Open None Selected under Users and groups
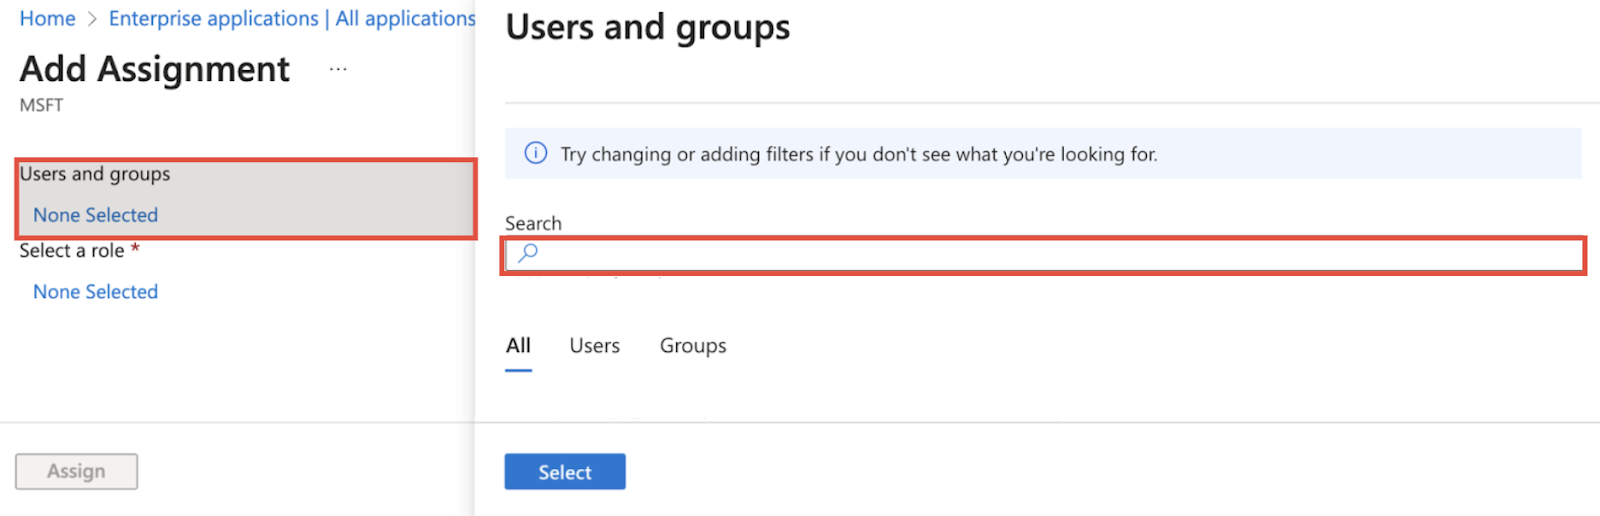1600x516 pixels. (x=95, y=215)
